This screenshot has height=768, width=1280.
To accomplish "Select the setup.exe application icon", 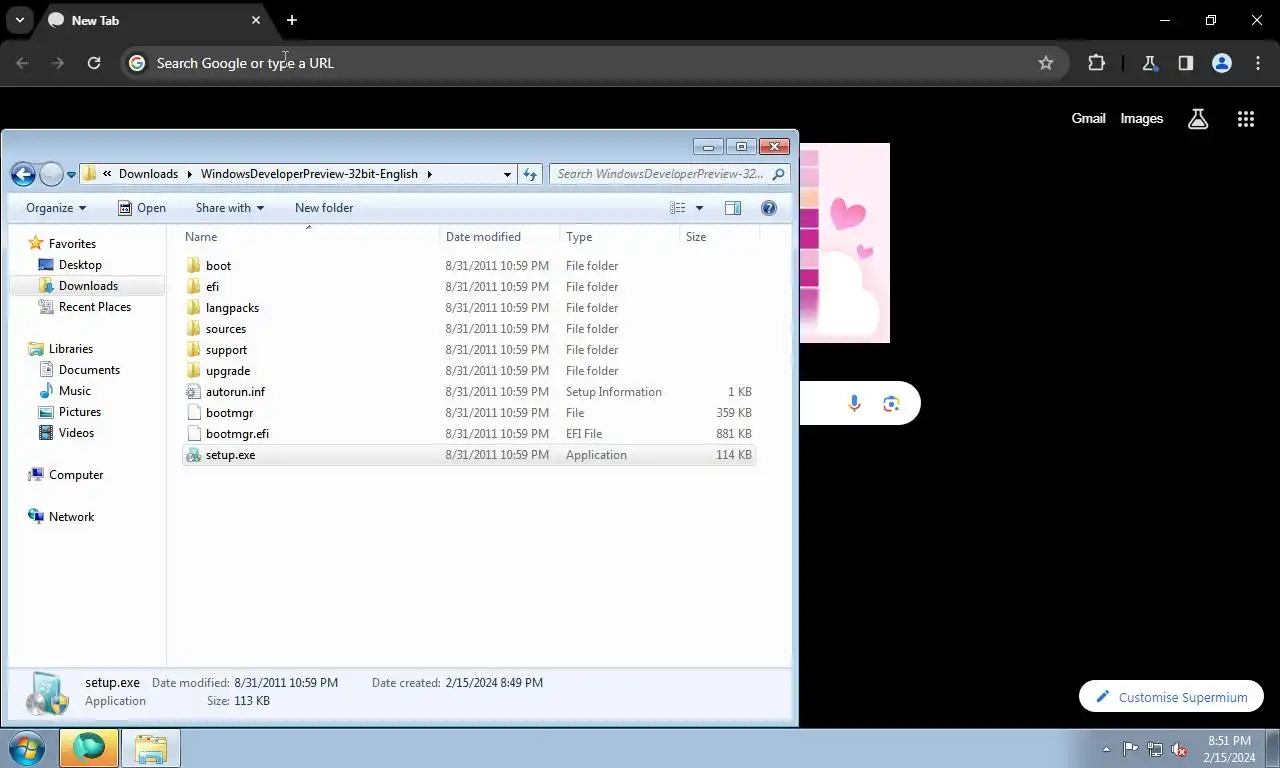I will (x=193, y=455).
